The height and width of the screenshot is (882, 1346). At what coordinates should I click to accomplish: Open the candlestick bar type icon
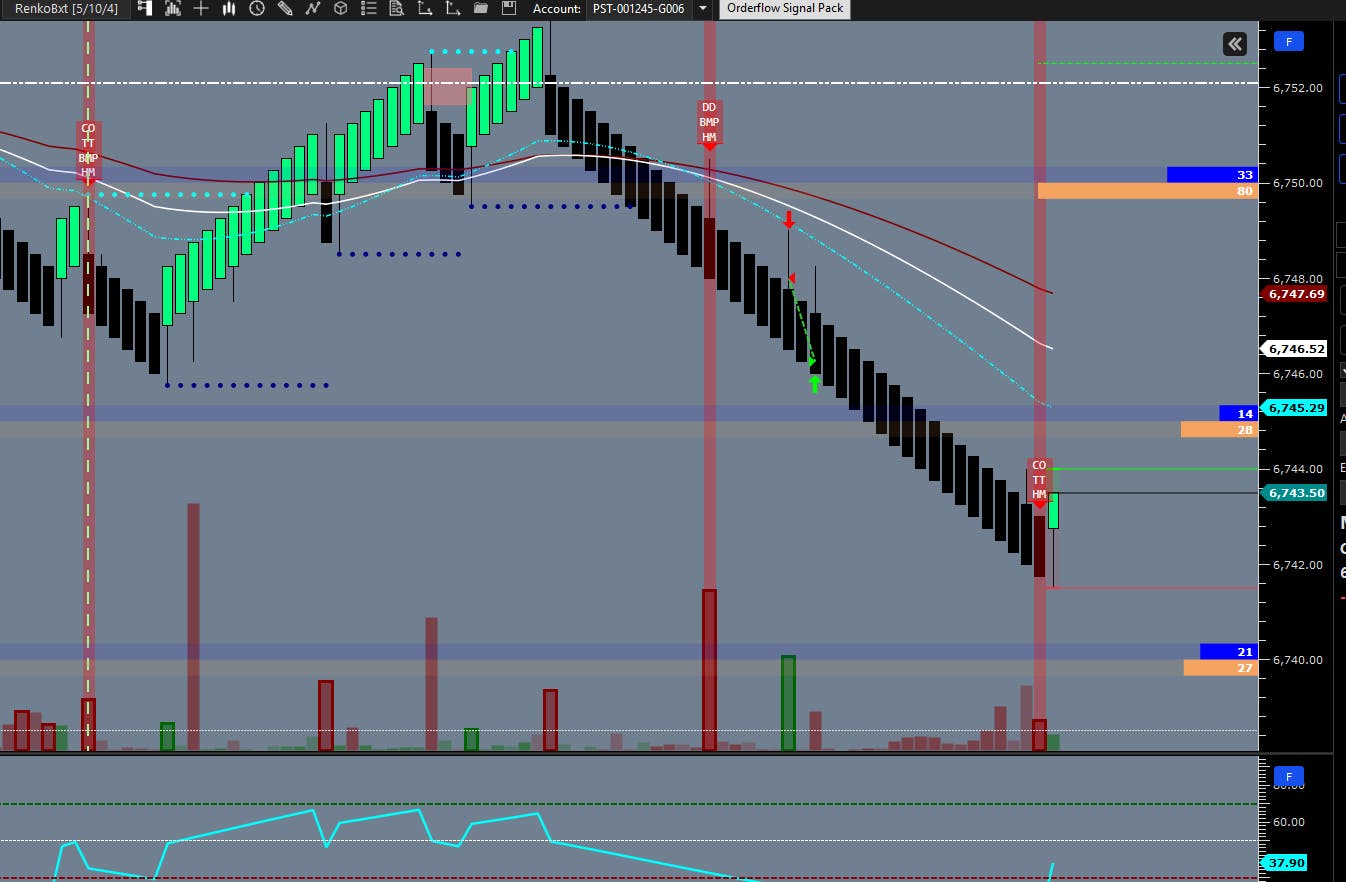click(230, 8)
